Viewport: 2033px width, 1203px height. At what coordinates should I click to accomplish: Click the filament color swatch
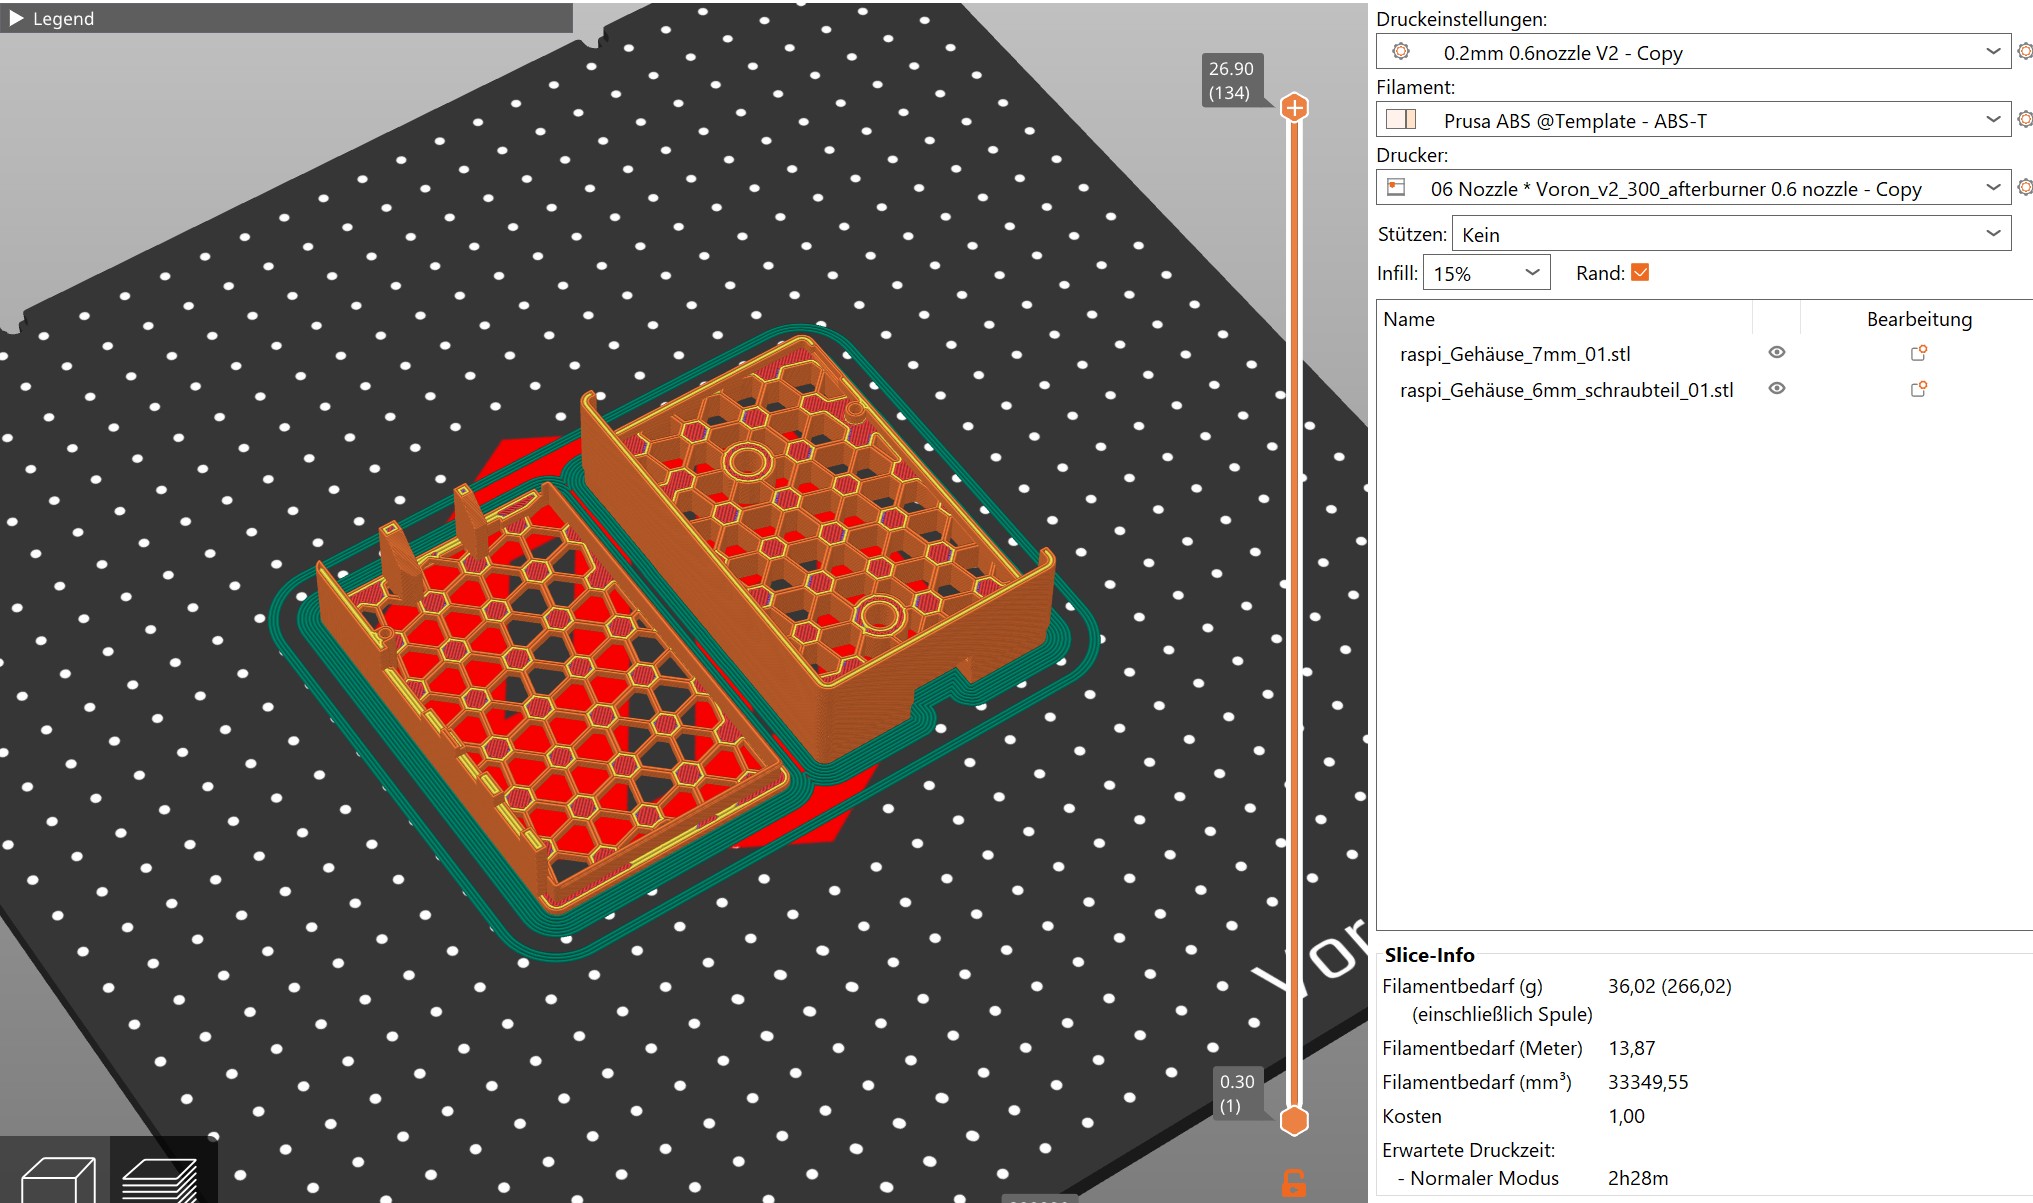click(1401, 120)
